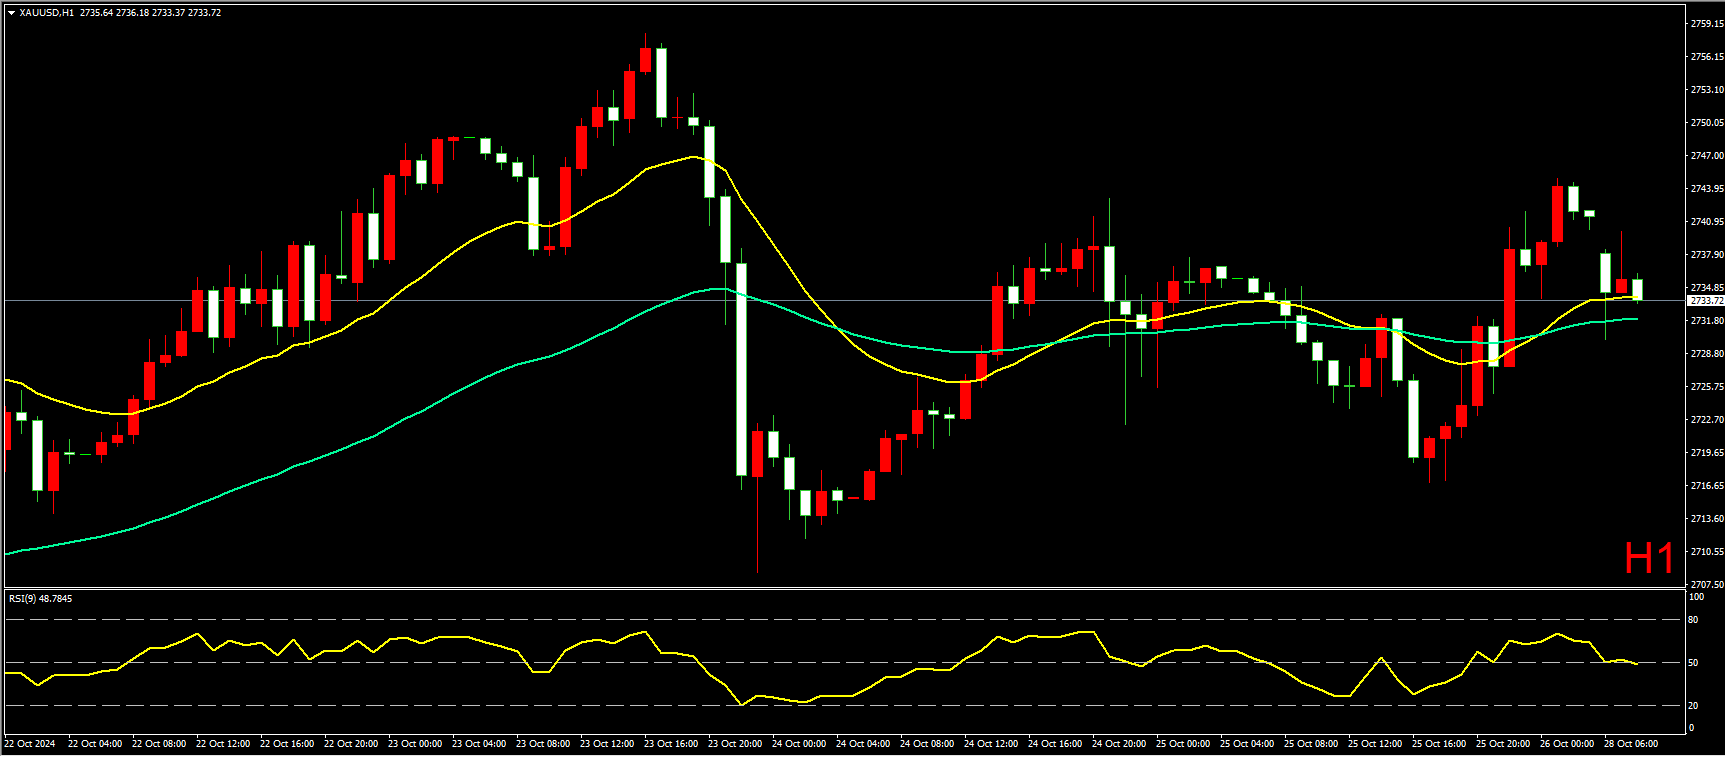1725x757 pixels.
Task: Click the 25 Oct 00:00 time label
Action: 1183,744
